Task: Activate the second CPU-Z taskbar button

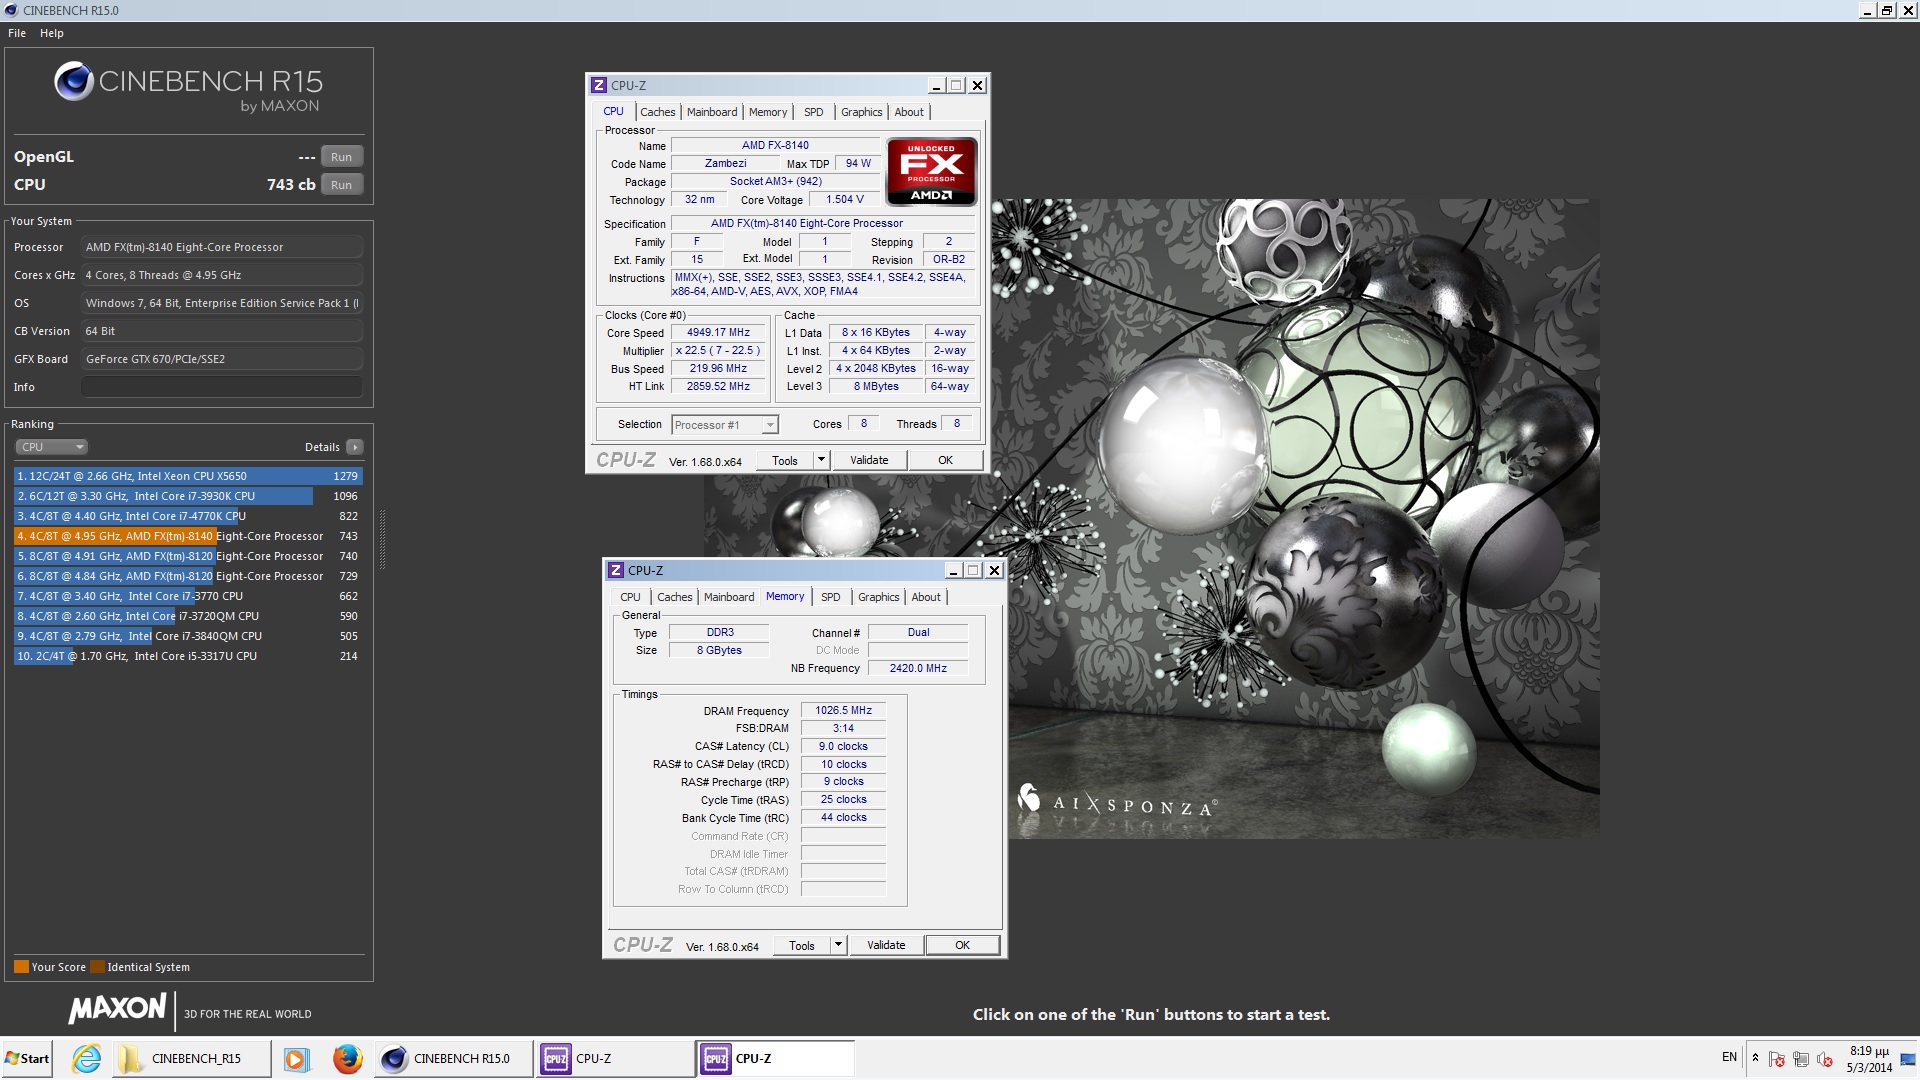Action: click(x=776, y=1058)
